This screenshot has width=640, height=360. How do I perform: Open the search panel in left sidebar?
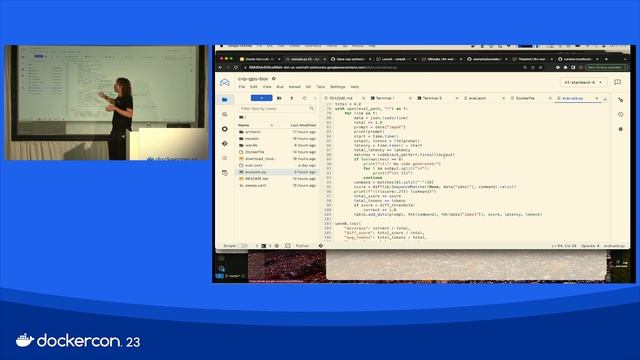click(x=224, y=115)
